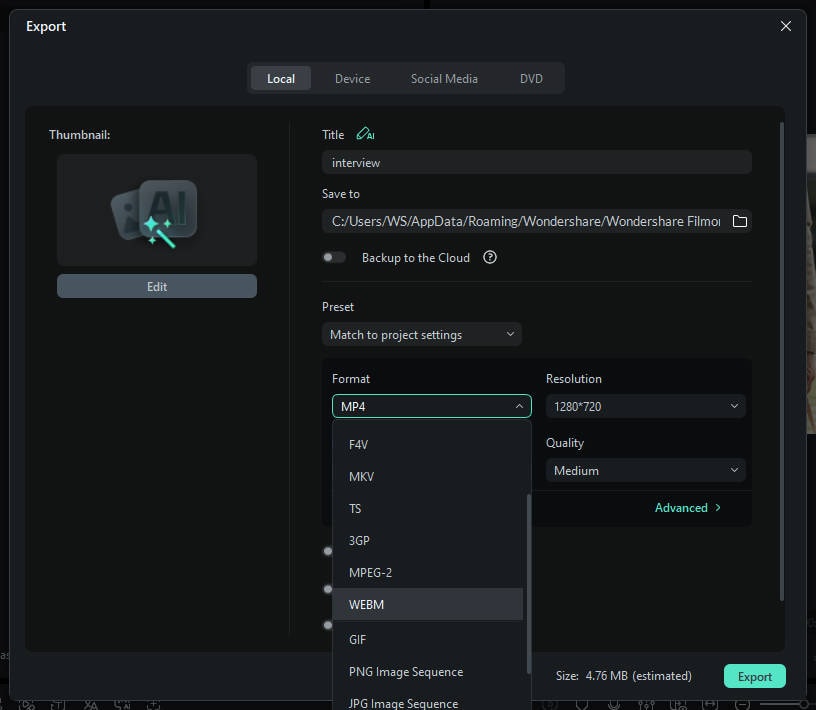Click the Title input field
The image size is (816, 710).
(537, 162)
